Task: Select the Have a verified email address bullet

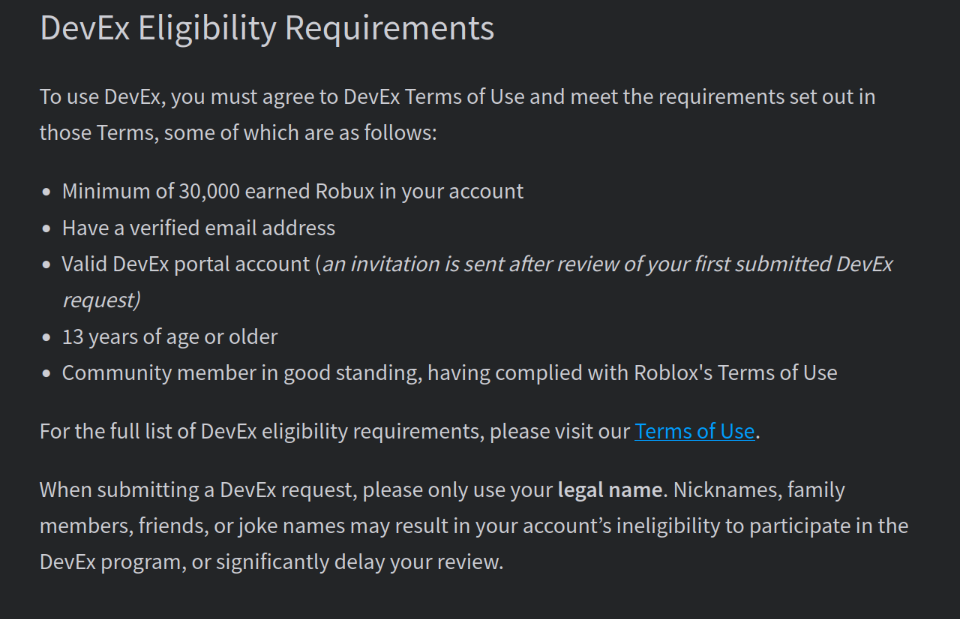Action: 198,228
